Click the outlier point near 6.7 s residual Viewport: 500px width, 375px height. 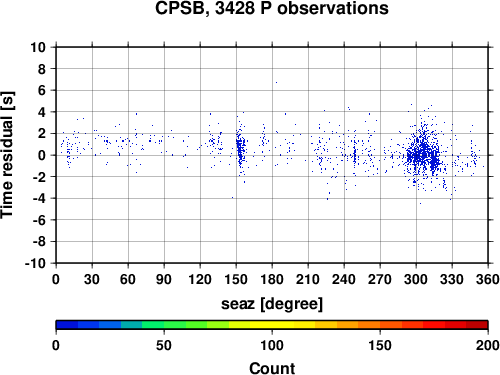coord(276,82)
